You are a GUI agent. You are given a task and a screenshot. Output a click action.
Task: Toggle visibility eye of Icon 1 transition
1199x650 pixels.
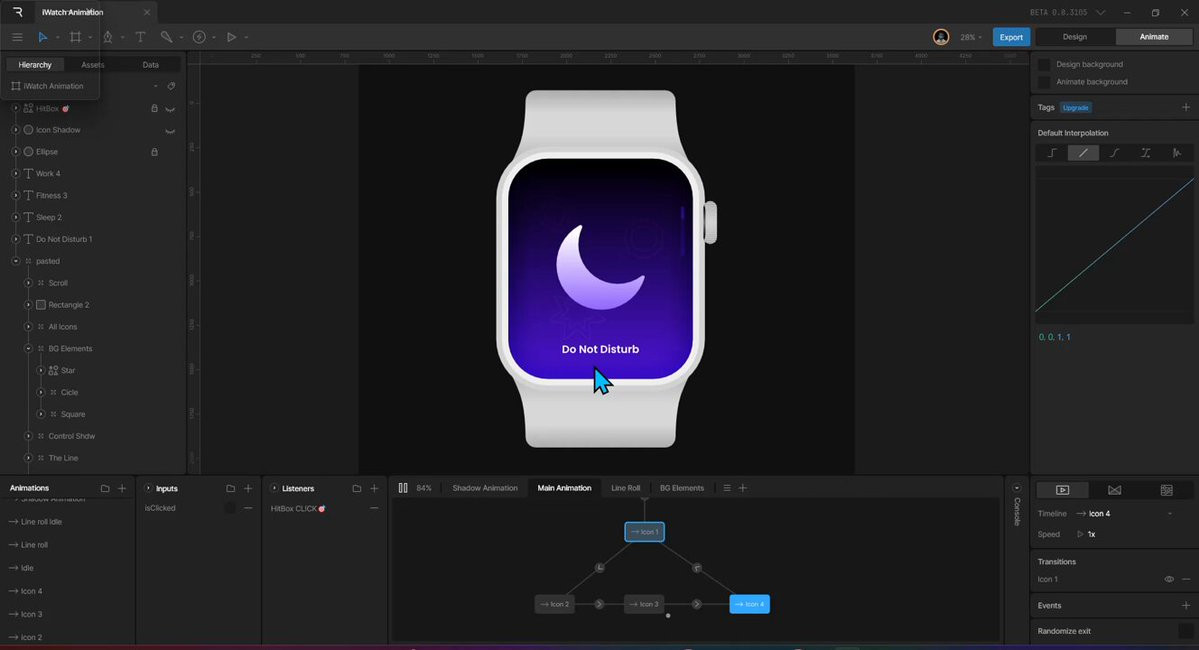(x=1169, y=580)
